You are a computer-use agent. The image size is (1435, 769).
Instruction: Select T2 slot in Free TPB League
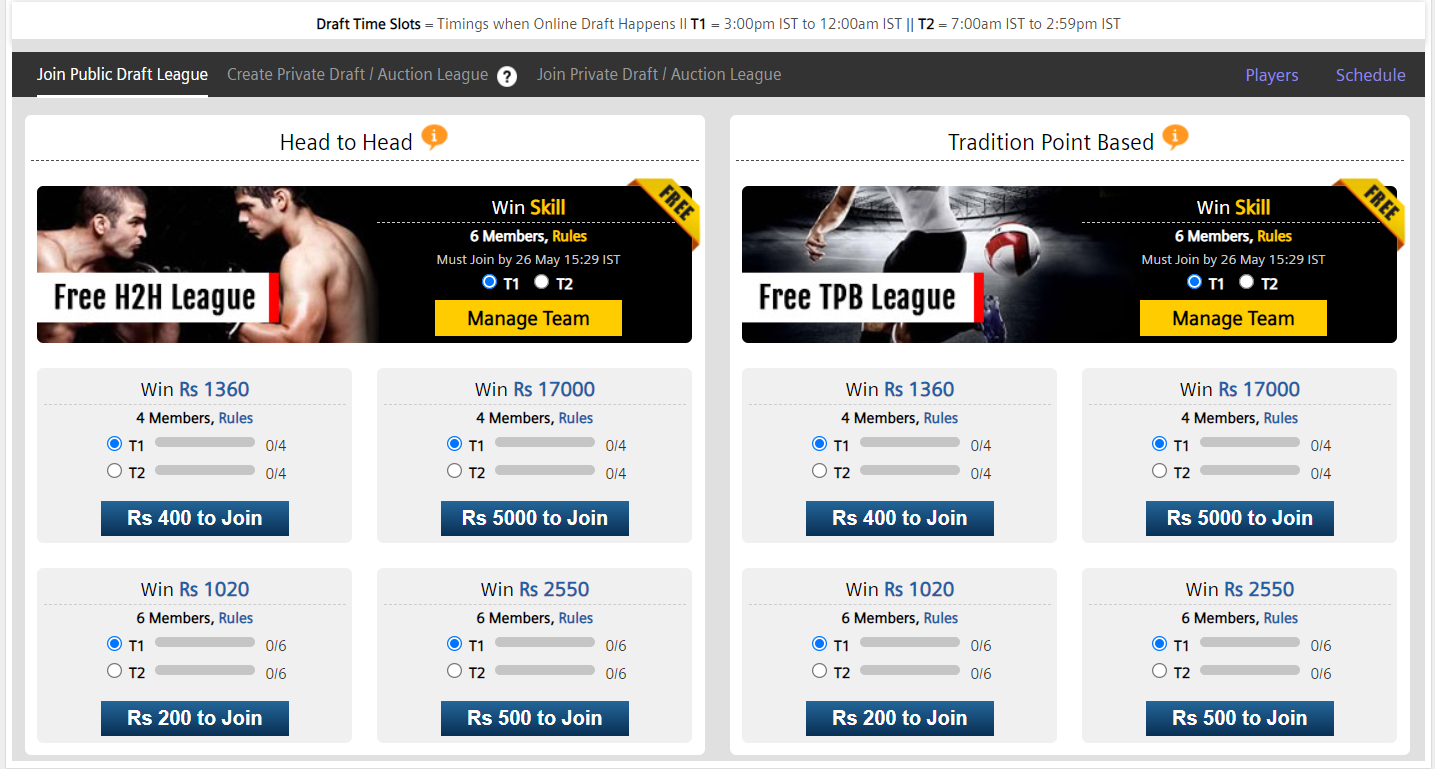[1246, 282]
